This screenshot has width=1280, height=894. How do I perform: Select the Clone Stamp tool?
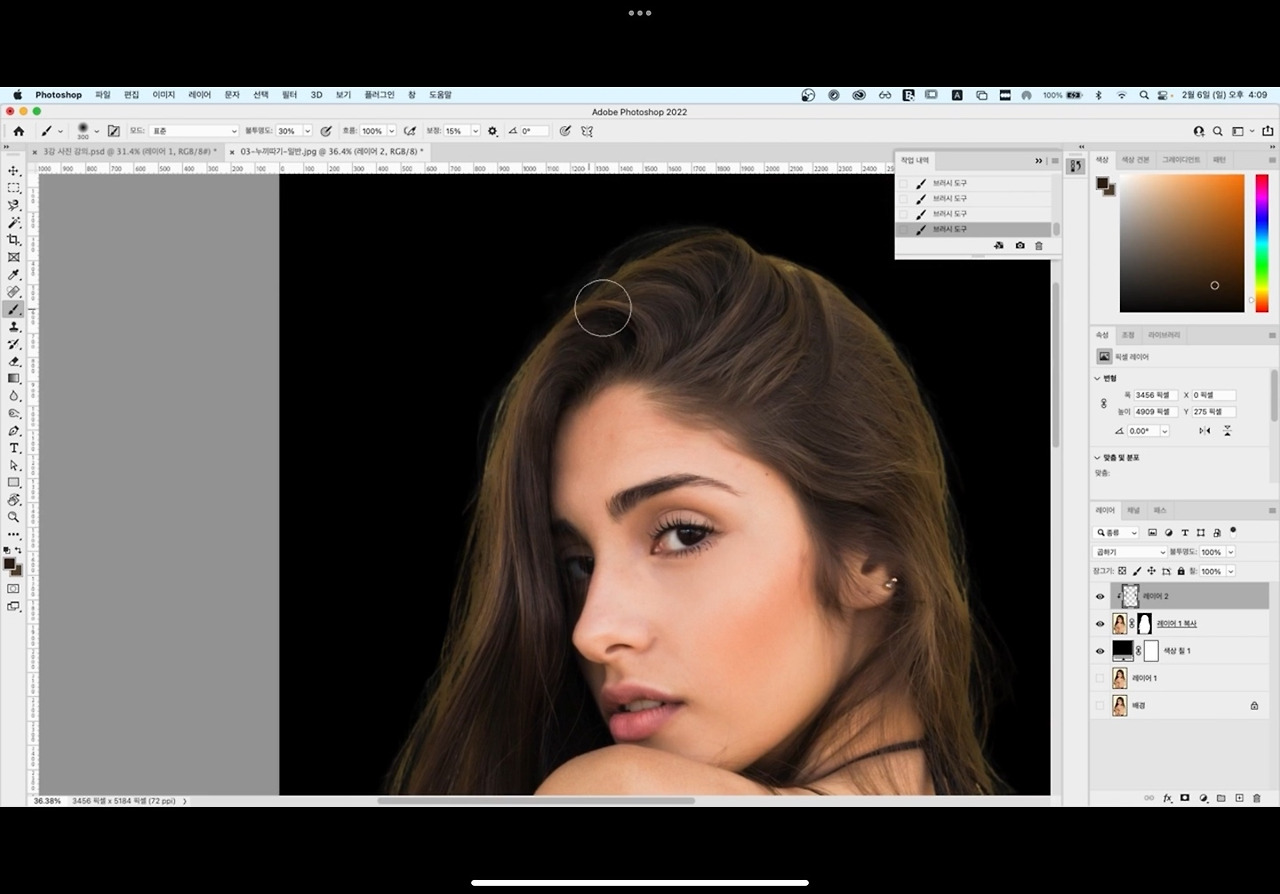click(14, 327)
